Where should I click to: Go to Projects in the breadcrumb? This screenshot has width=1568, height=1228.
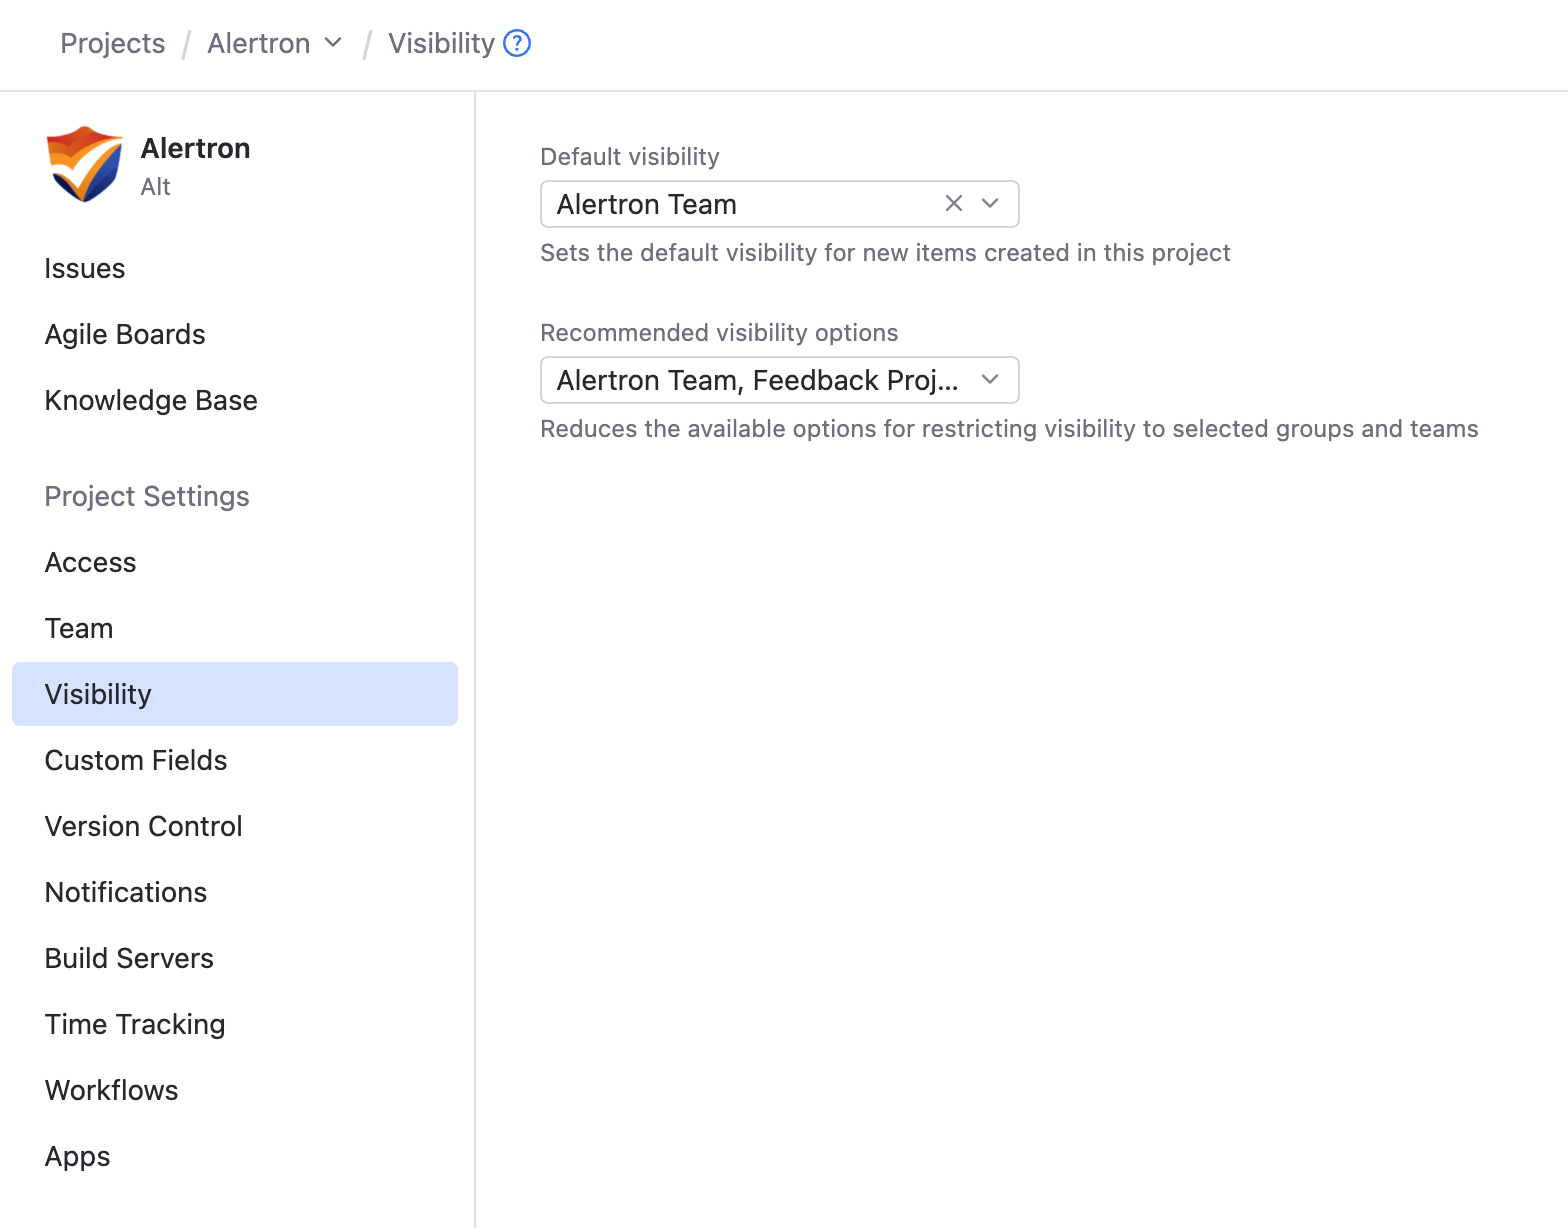coord(113,43)
